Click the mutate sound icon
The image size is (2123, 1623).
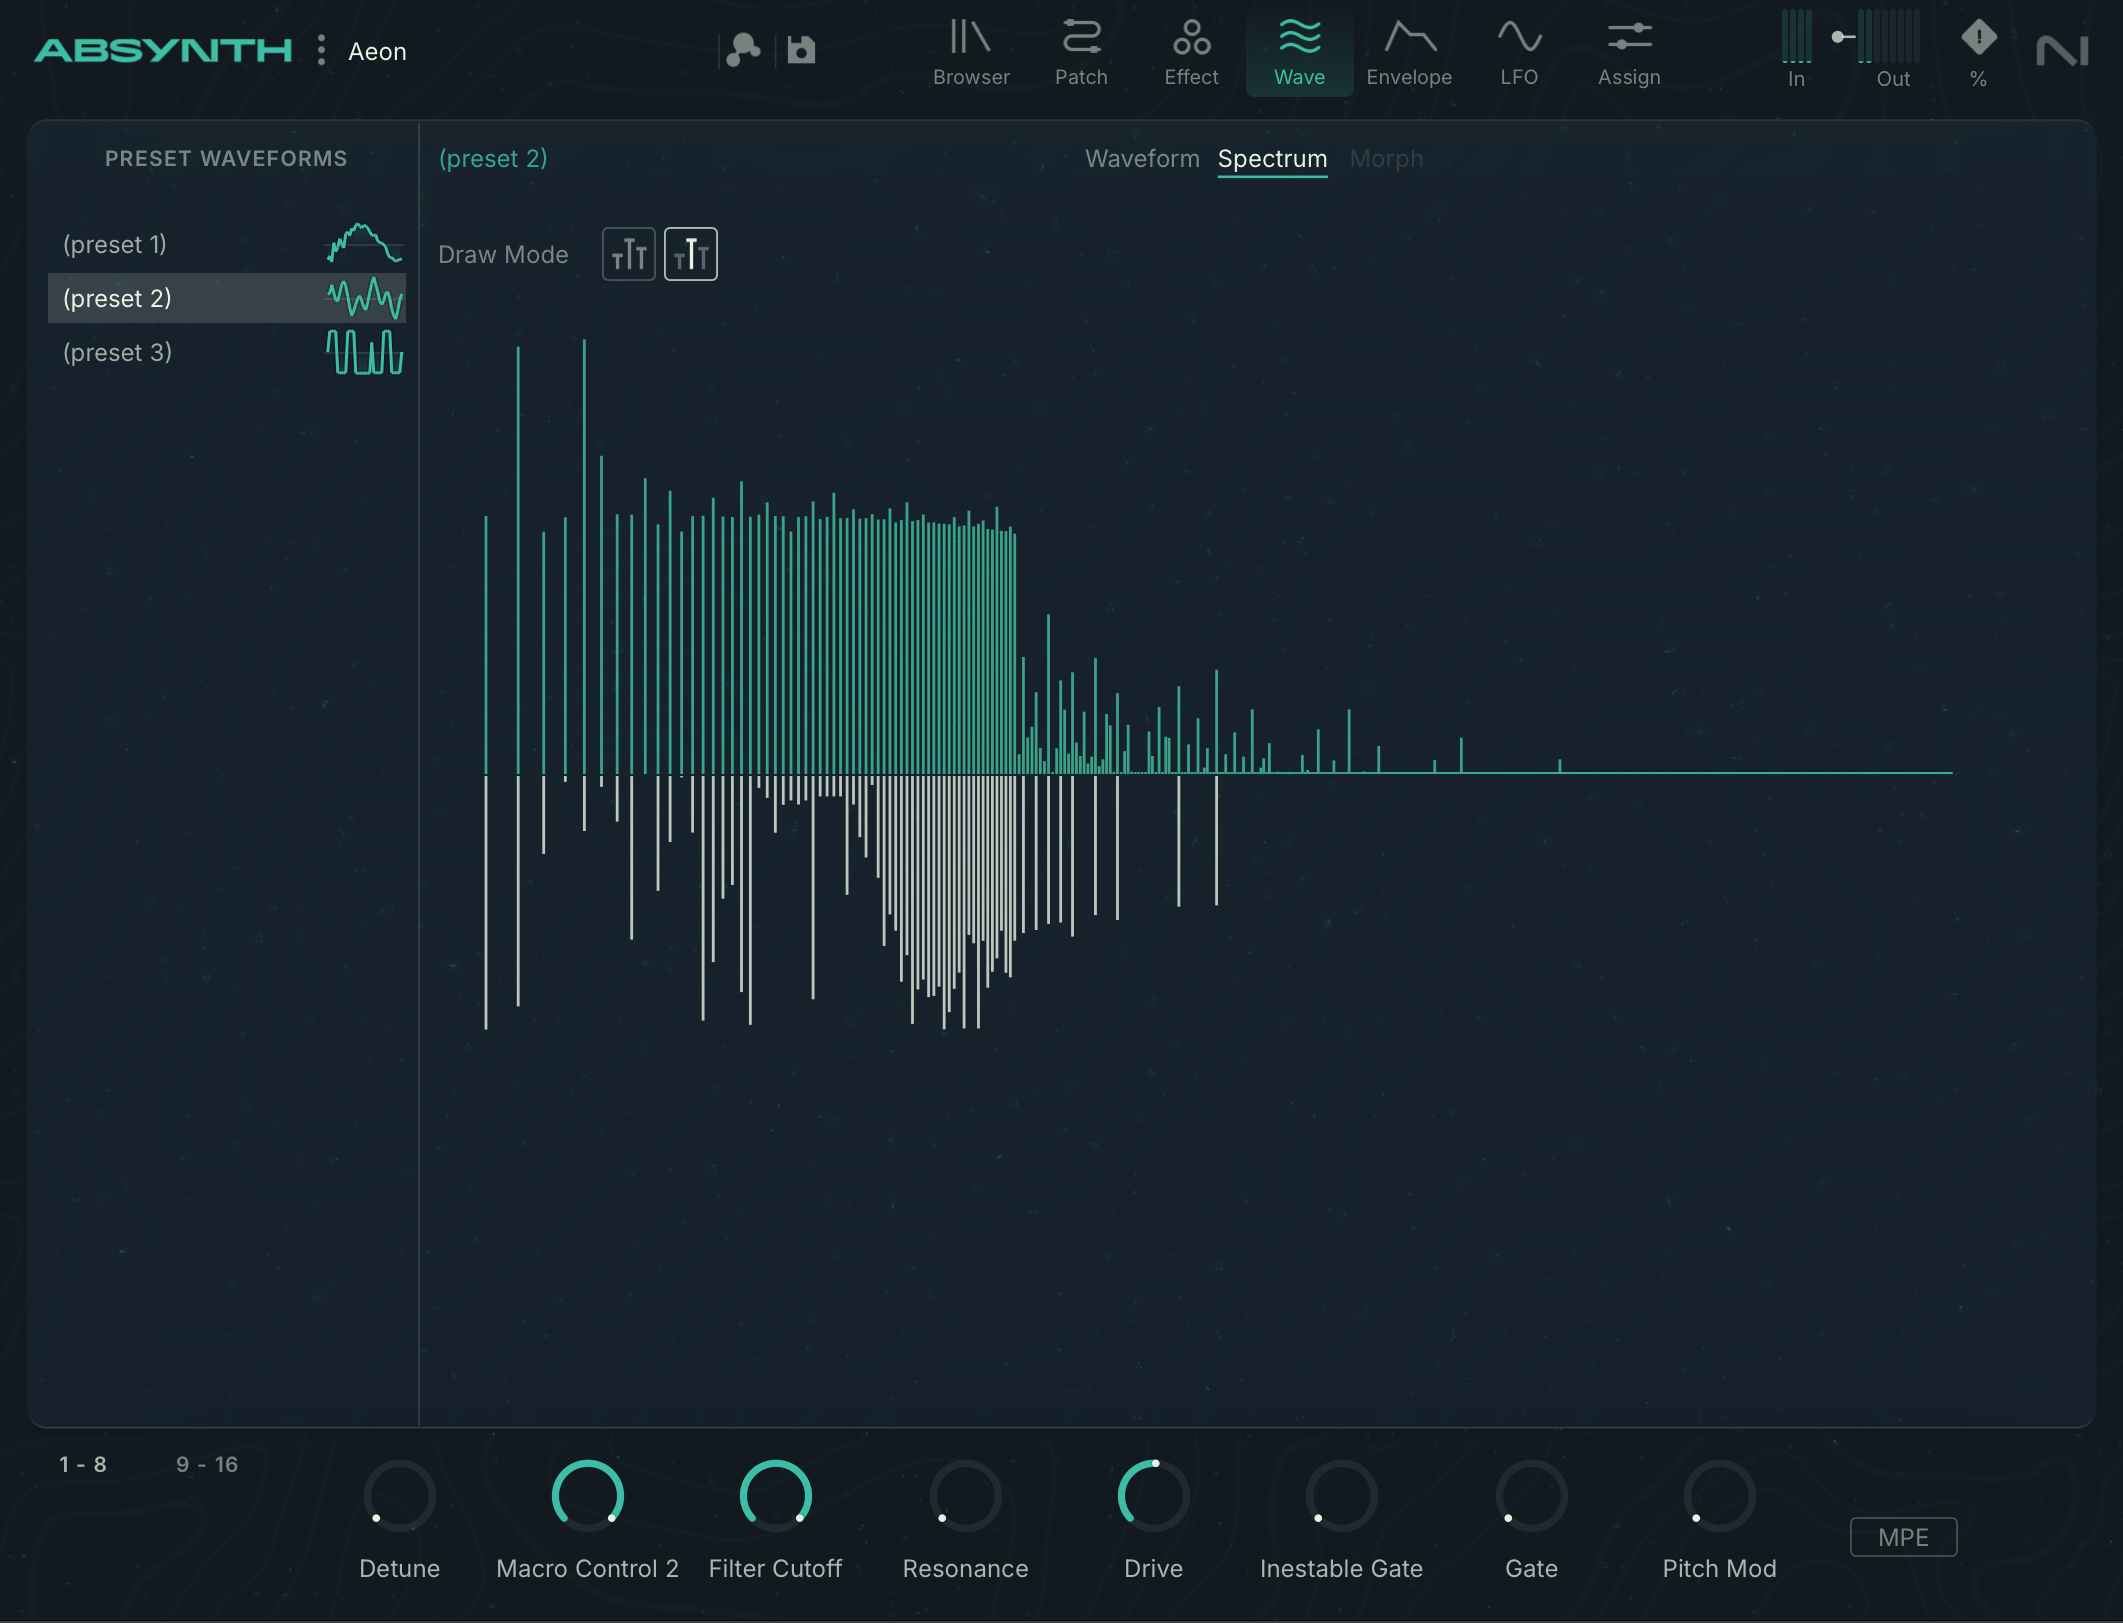[x=743, y=50]
